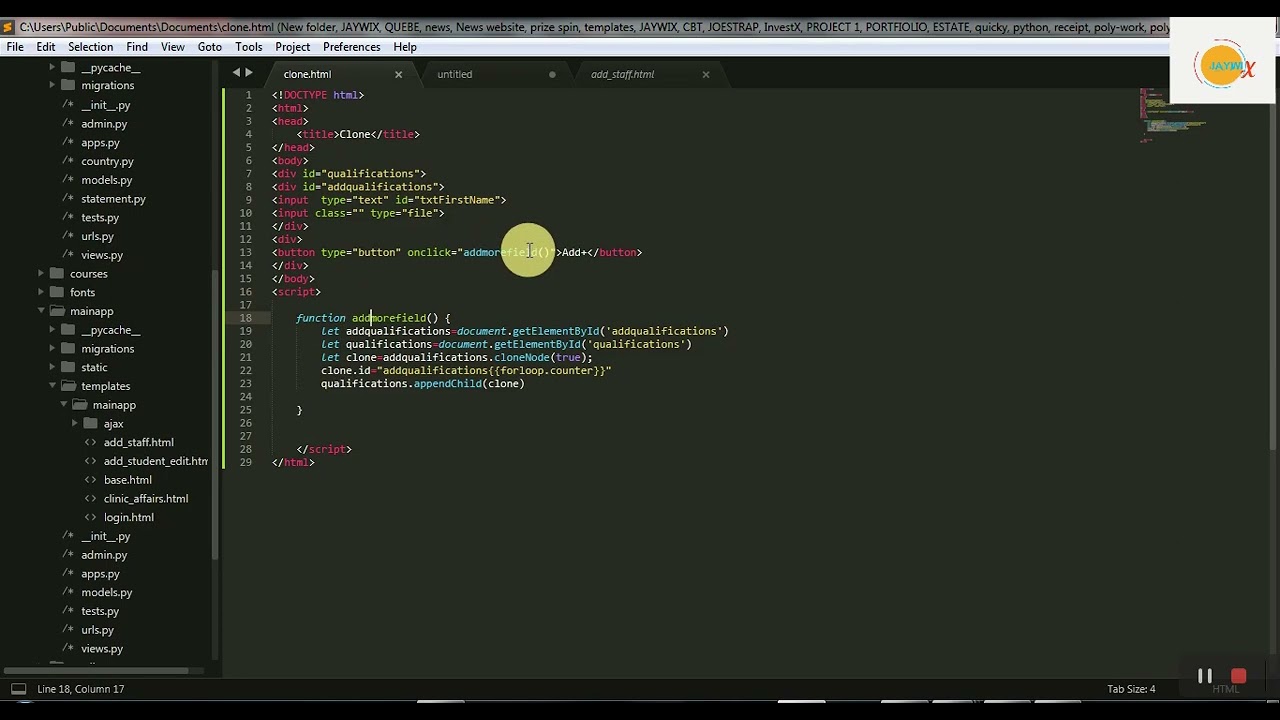Close the clone.html tab
The height and width of the screenshot is (720, 1280).
pyautogui.click(x=398, y=74)
